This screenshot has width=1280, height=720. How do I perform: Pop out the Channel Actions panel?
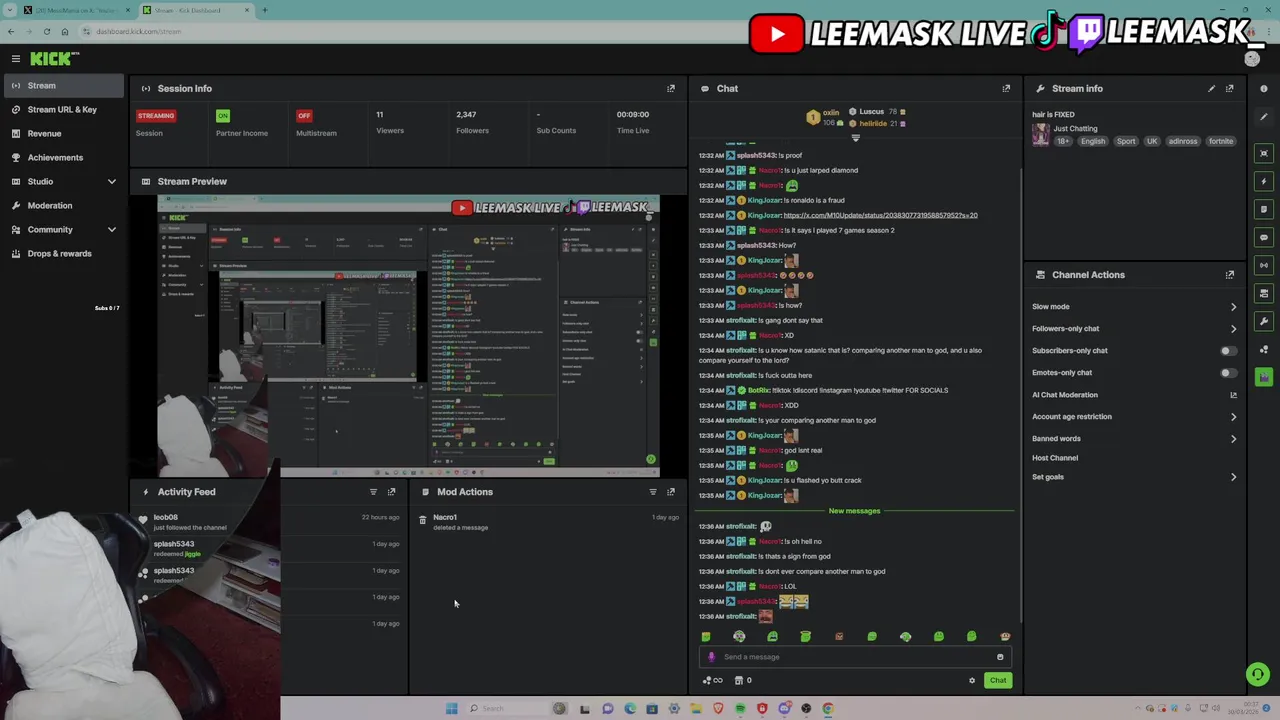[x=1230, y=275]
